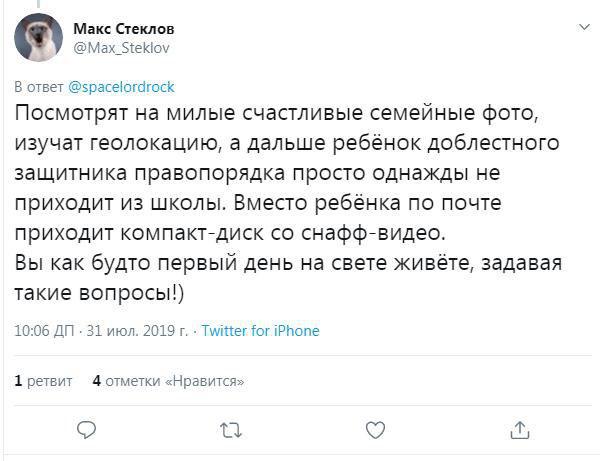Click the likes count number 4

[x=96, y=381]
